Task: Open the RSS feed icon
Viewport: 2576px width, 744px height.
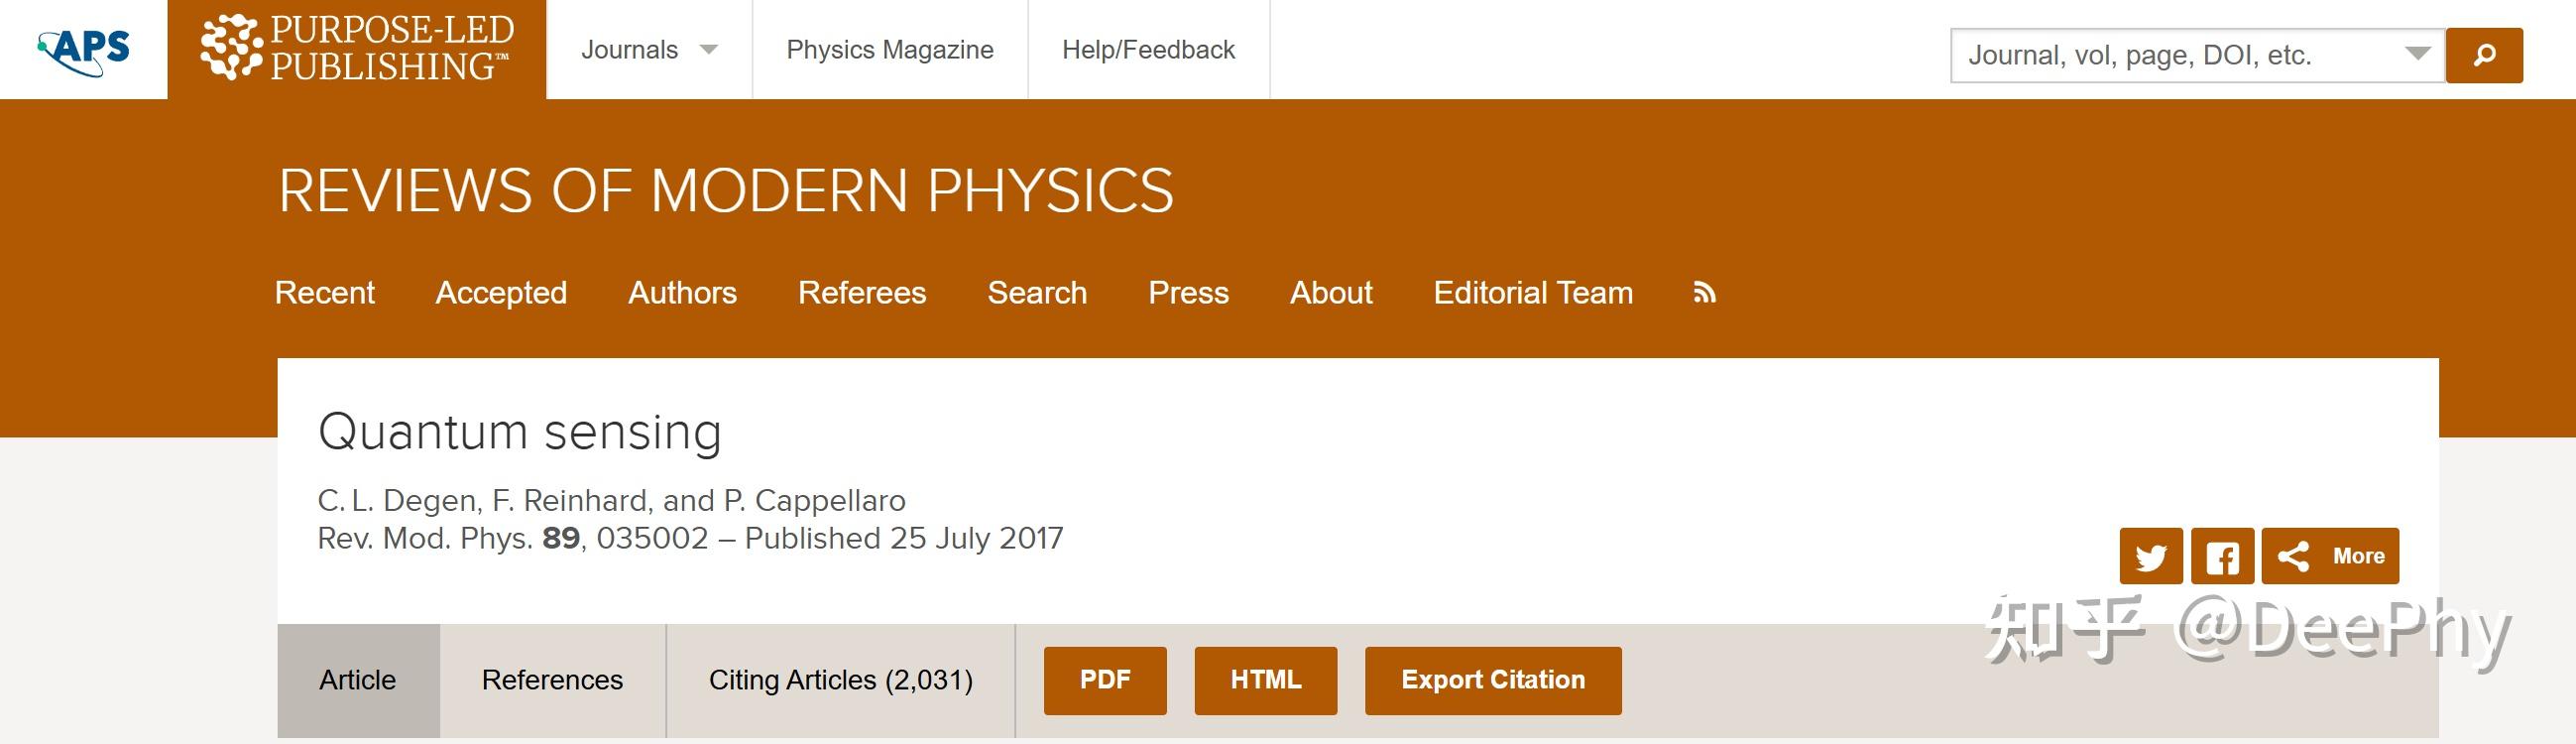Action: click(x=1704, y=292)
